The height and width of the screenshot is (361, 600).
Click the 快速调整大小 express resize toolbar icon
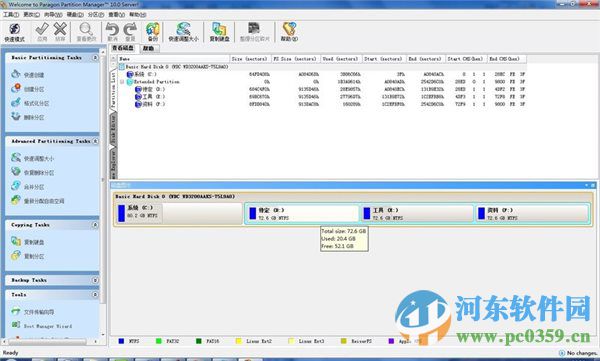point(183,32)
